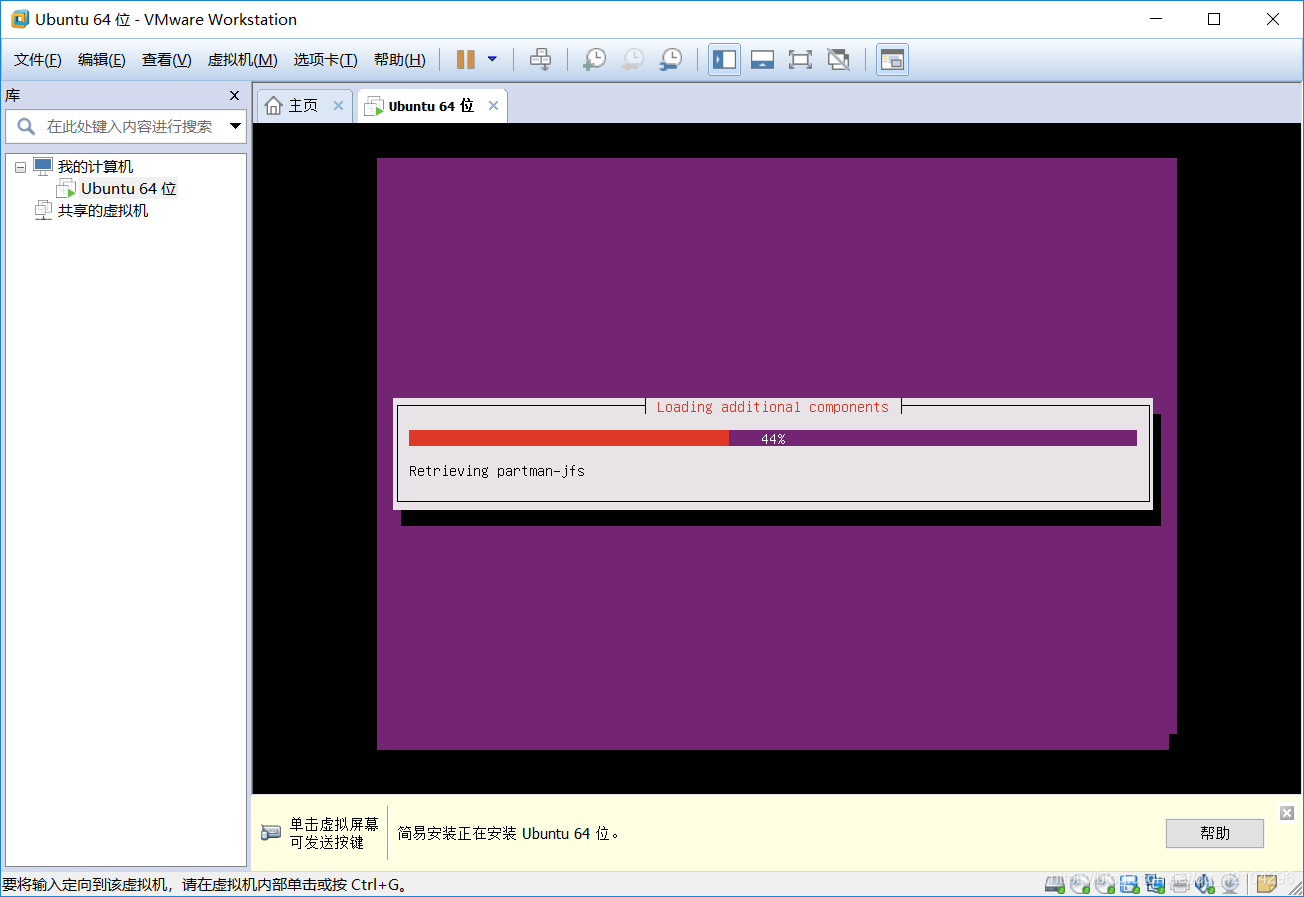The height and width of the screenshot is (897, 1304).
Task: Open the 虚拟机(M) menu
Action: tap(242, 60)
